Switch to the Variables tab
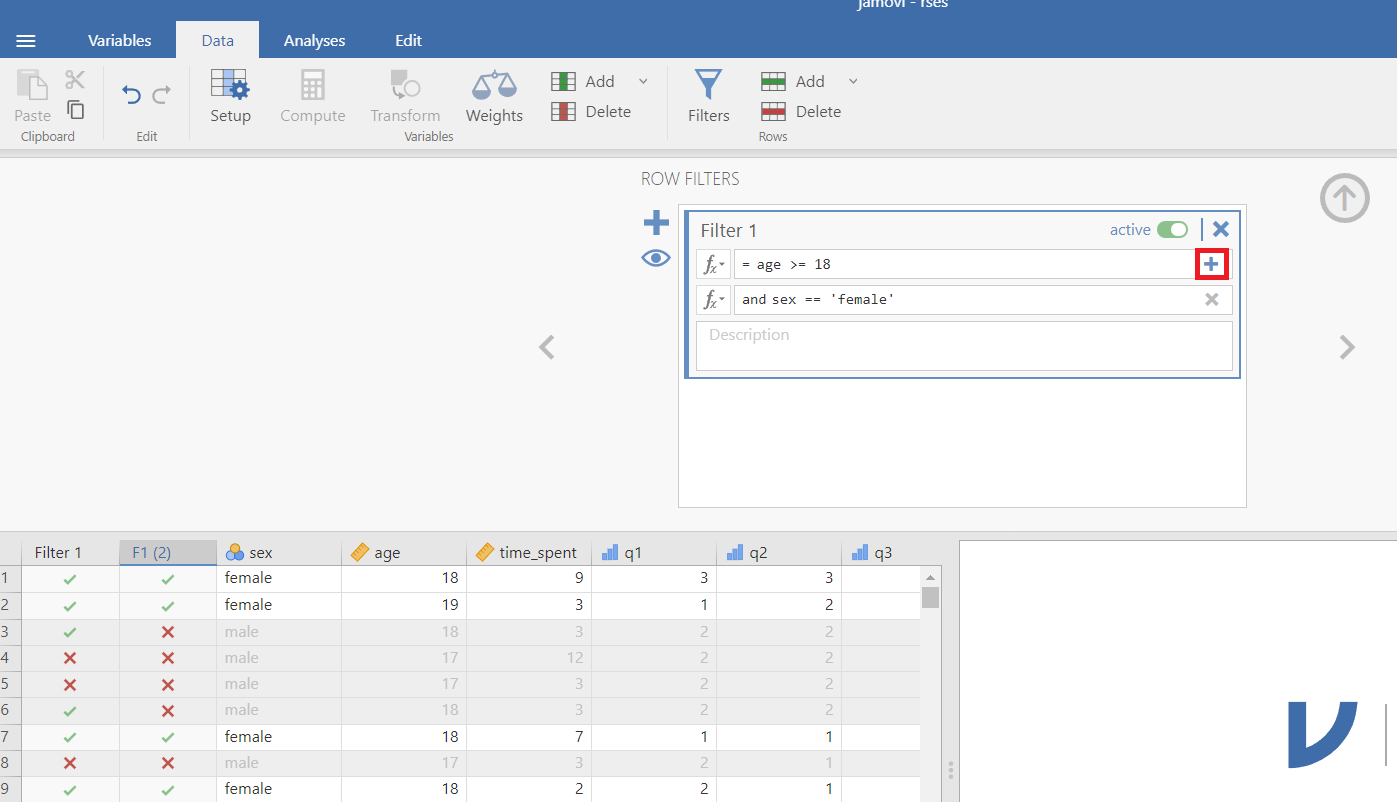Image resolution: width=1397 pixels, height=802 pixels. tap(120, 41)
